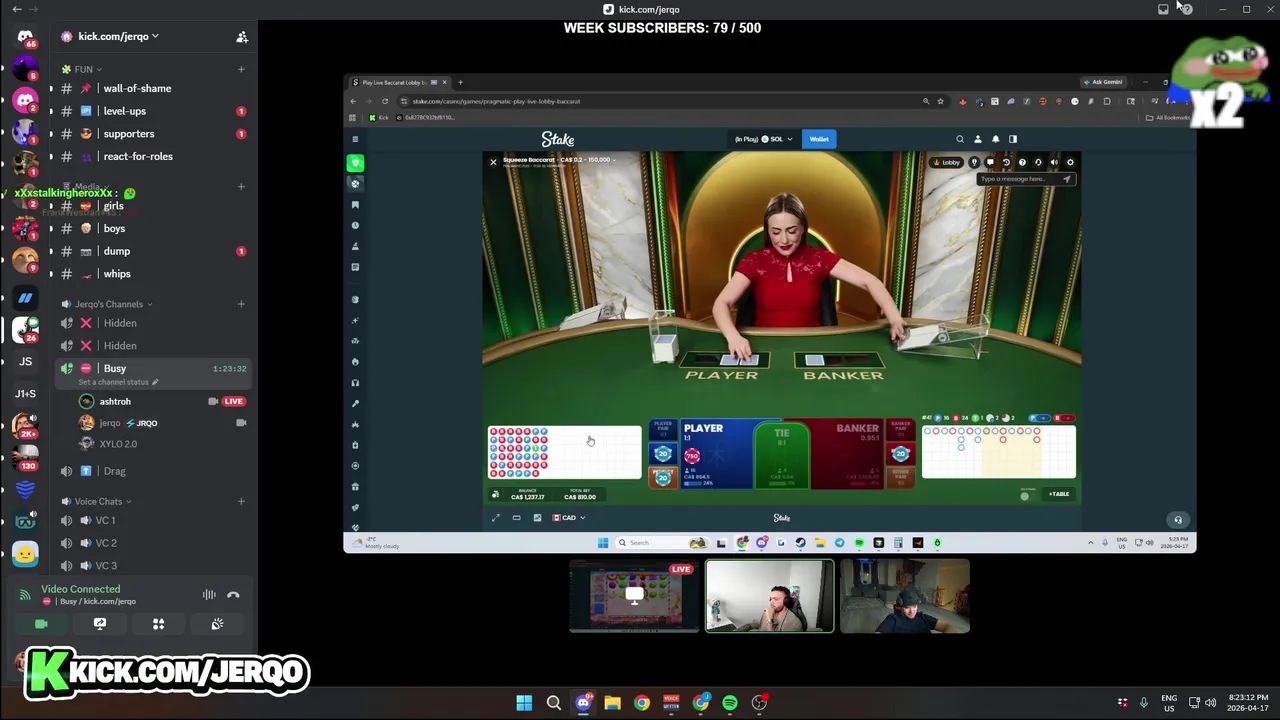Close the Squeeze Baccarat game
Image resolution: width=1280 pixels, height=720 pixels.
[493, 162]
